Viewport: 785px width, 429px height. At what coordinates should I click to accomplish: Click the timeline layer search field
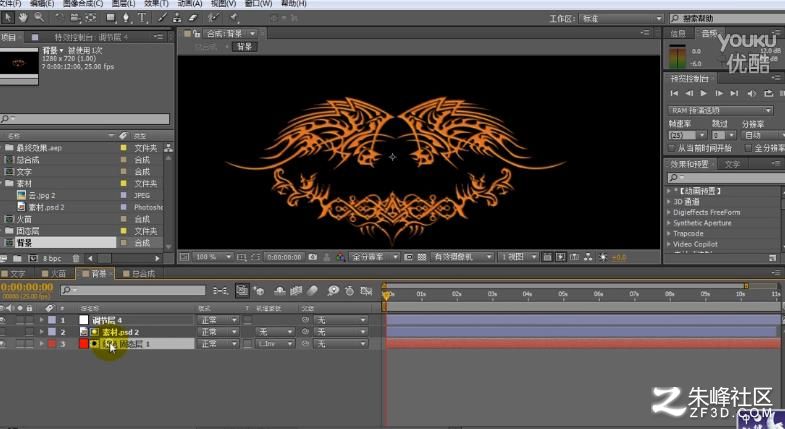click(x=133, y=290)
